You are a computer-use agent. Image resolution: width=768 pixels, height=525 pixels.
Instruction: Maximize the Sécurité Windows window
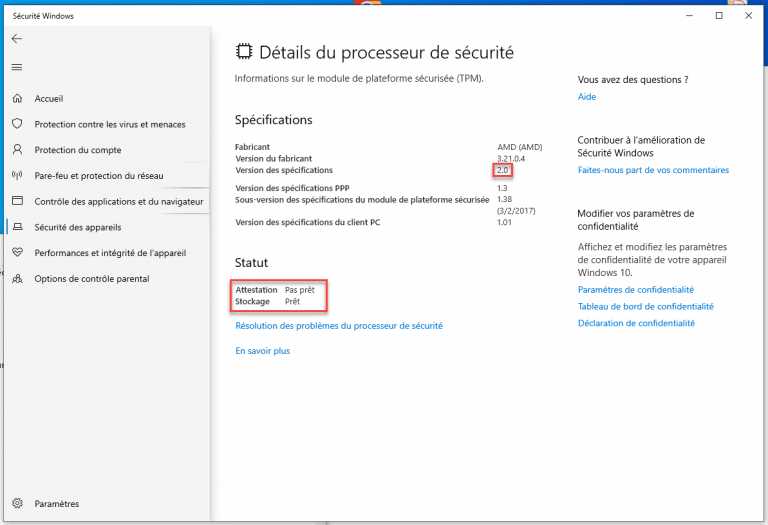719,16
